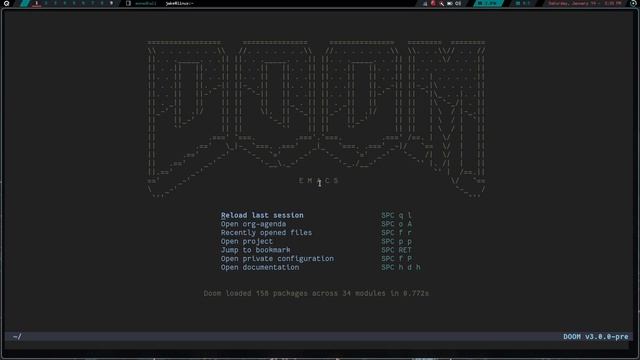Choose Open project
The height and width of the screenshot is (360, 640).
pos(247,241)
